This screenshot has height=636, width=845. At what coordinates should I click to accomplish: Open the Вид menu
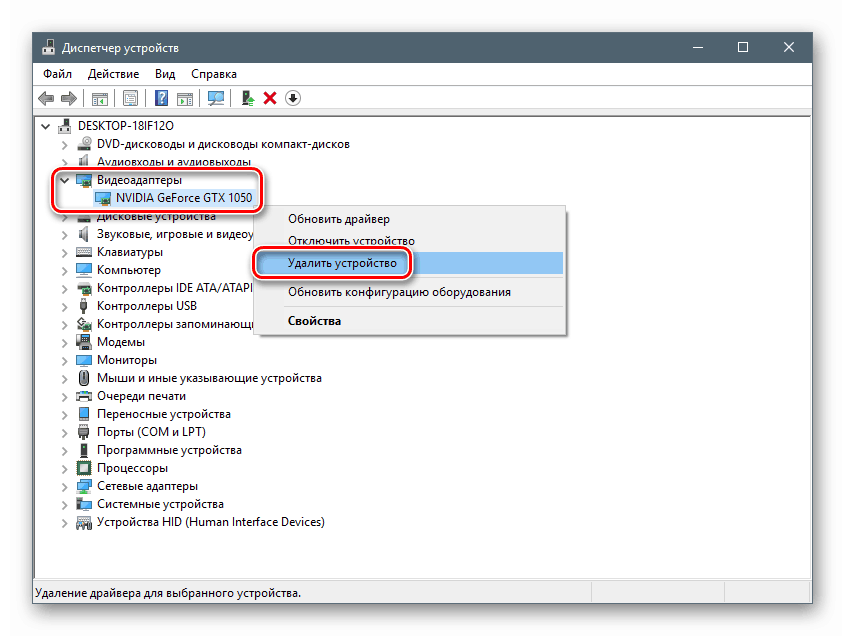click(165, 73)
